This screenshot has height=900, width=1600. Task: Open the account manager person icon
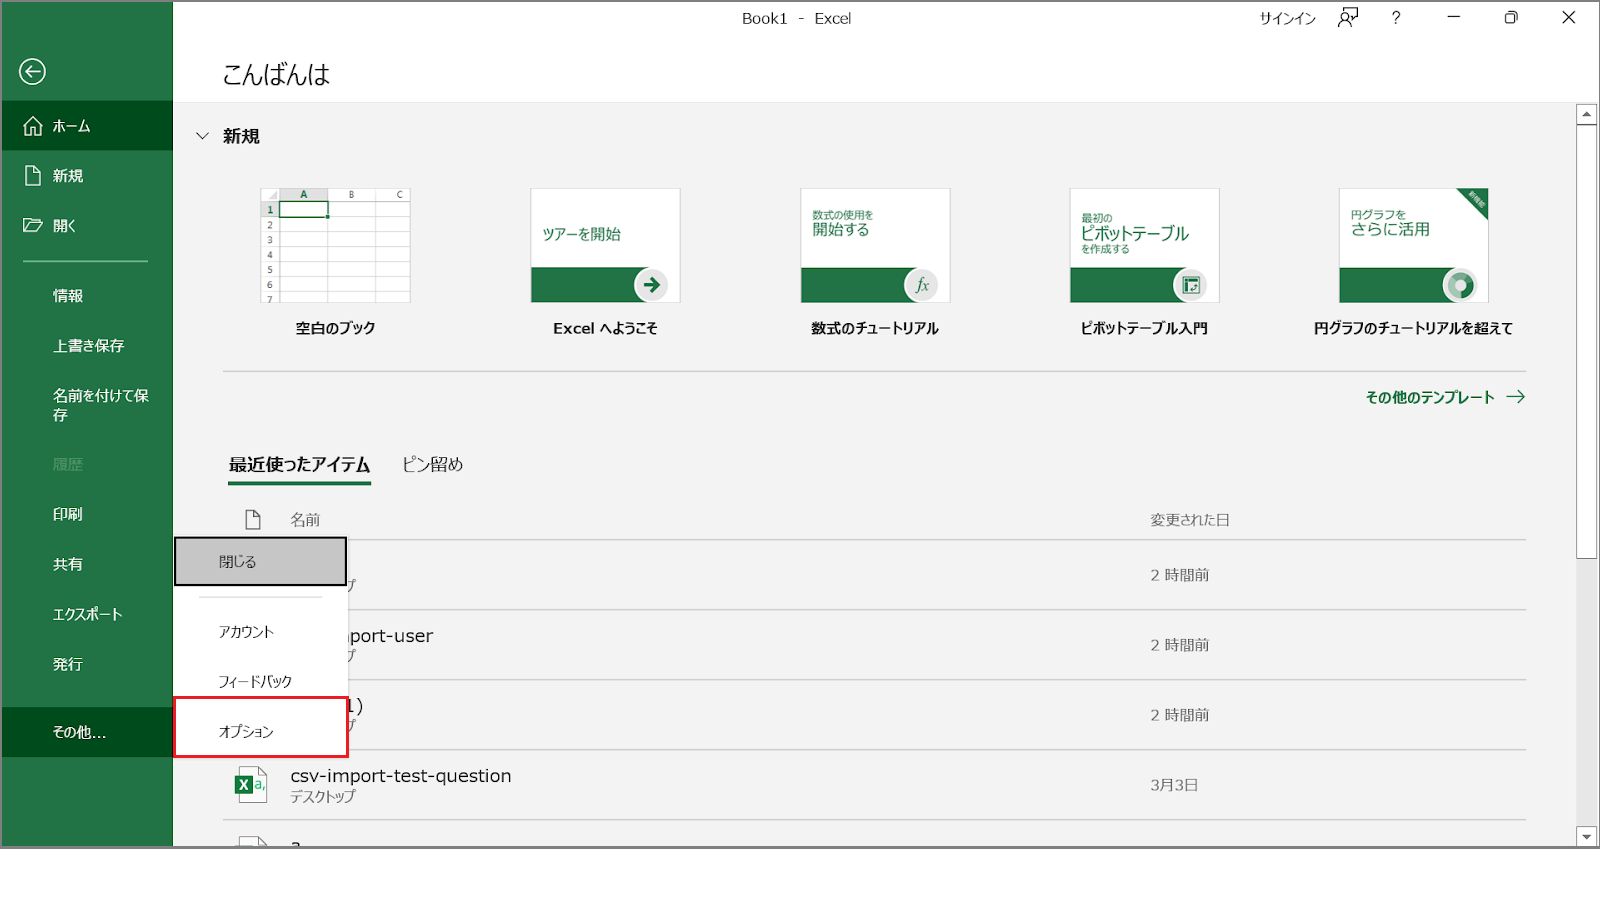pyautogui.click(x=1348, y=18)
